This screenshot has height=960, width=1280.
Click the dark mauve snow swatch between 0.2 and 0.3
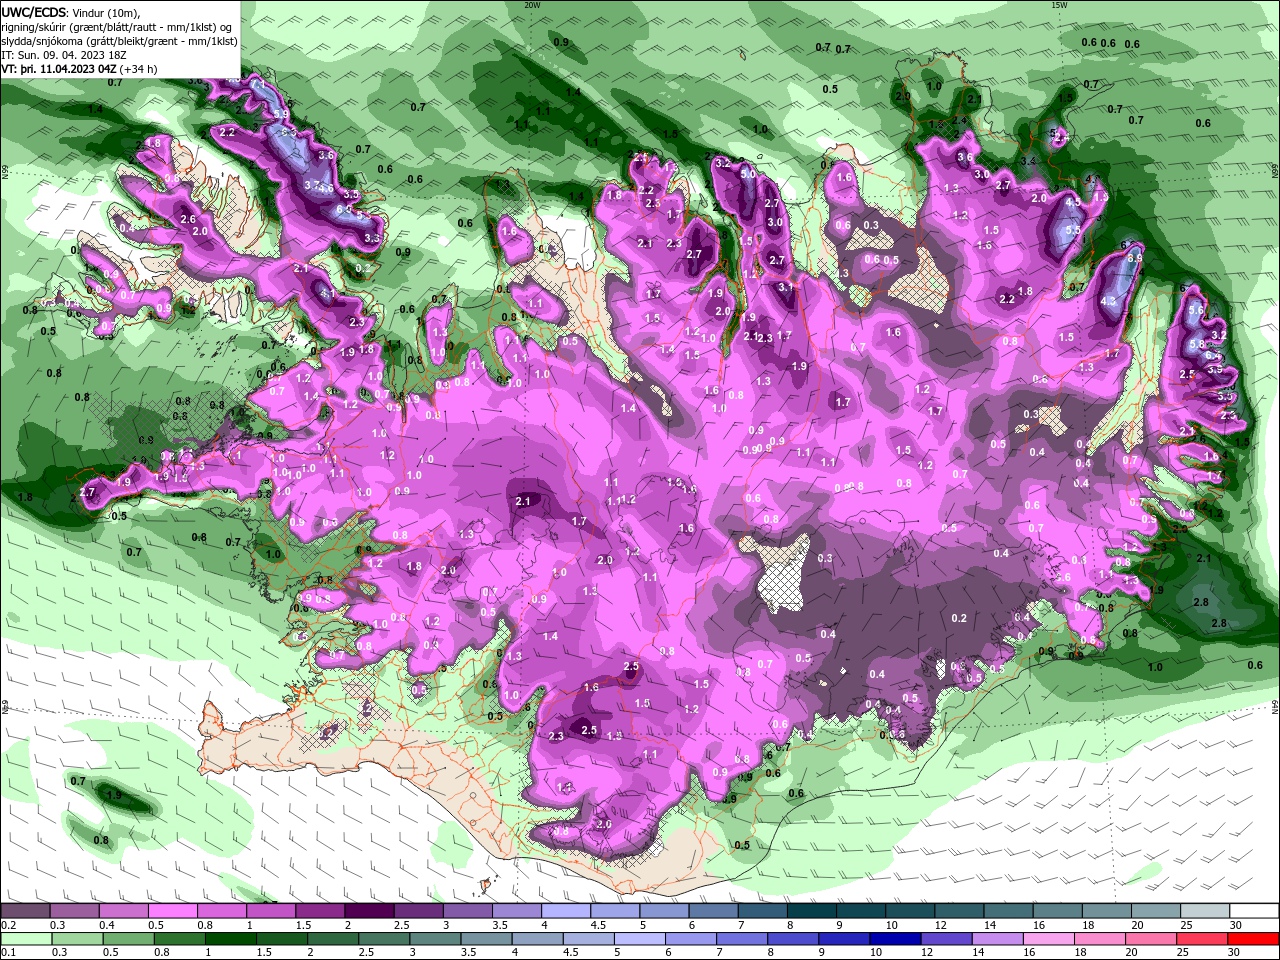tap(25, 911)
